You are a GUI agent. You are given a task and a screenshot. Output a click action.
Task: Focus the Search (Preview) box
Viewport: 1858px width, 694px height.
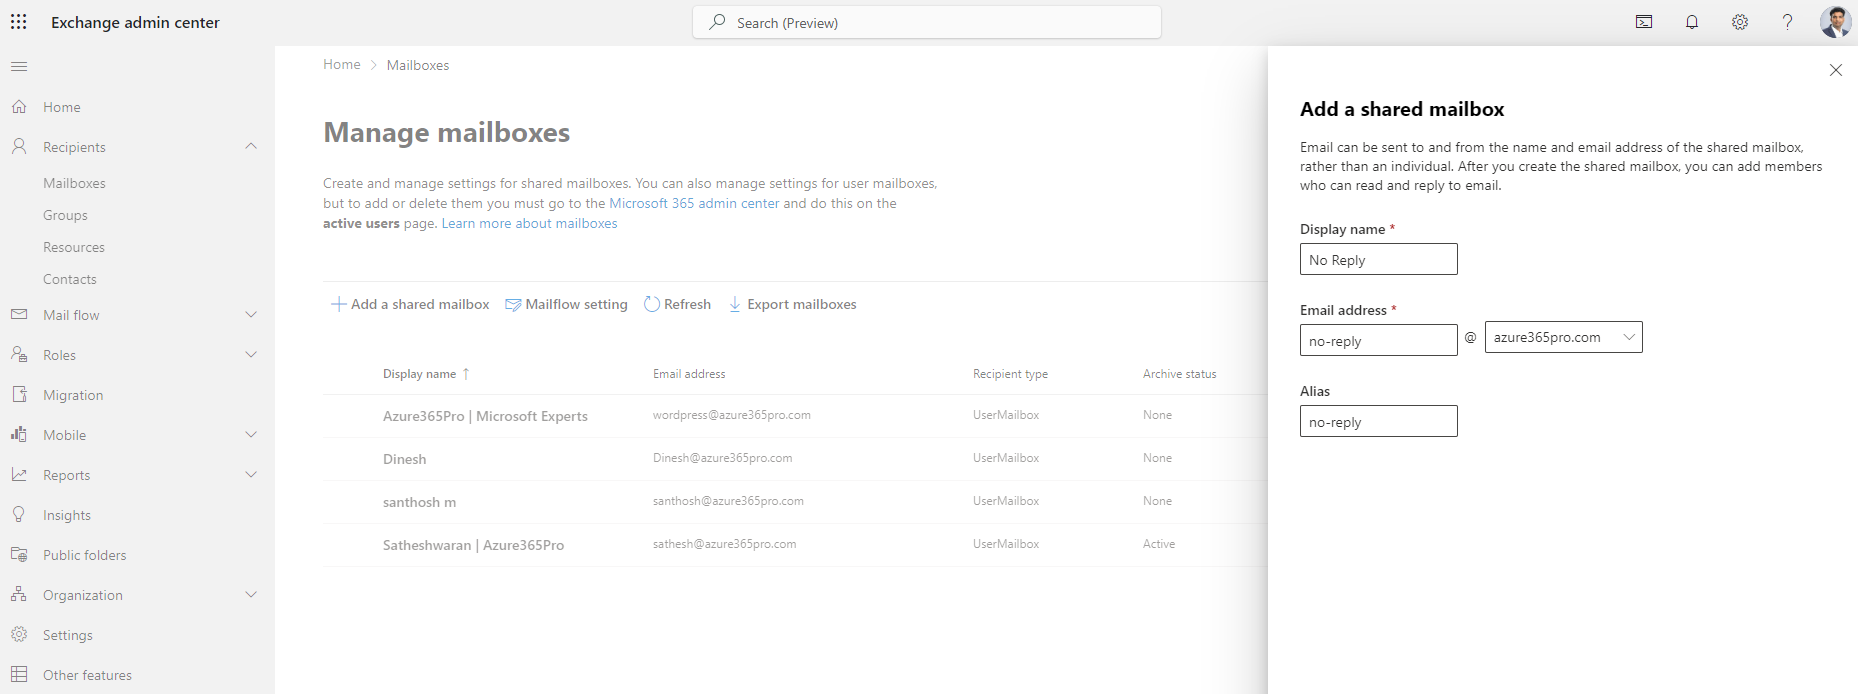tap(927, 22)
